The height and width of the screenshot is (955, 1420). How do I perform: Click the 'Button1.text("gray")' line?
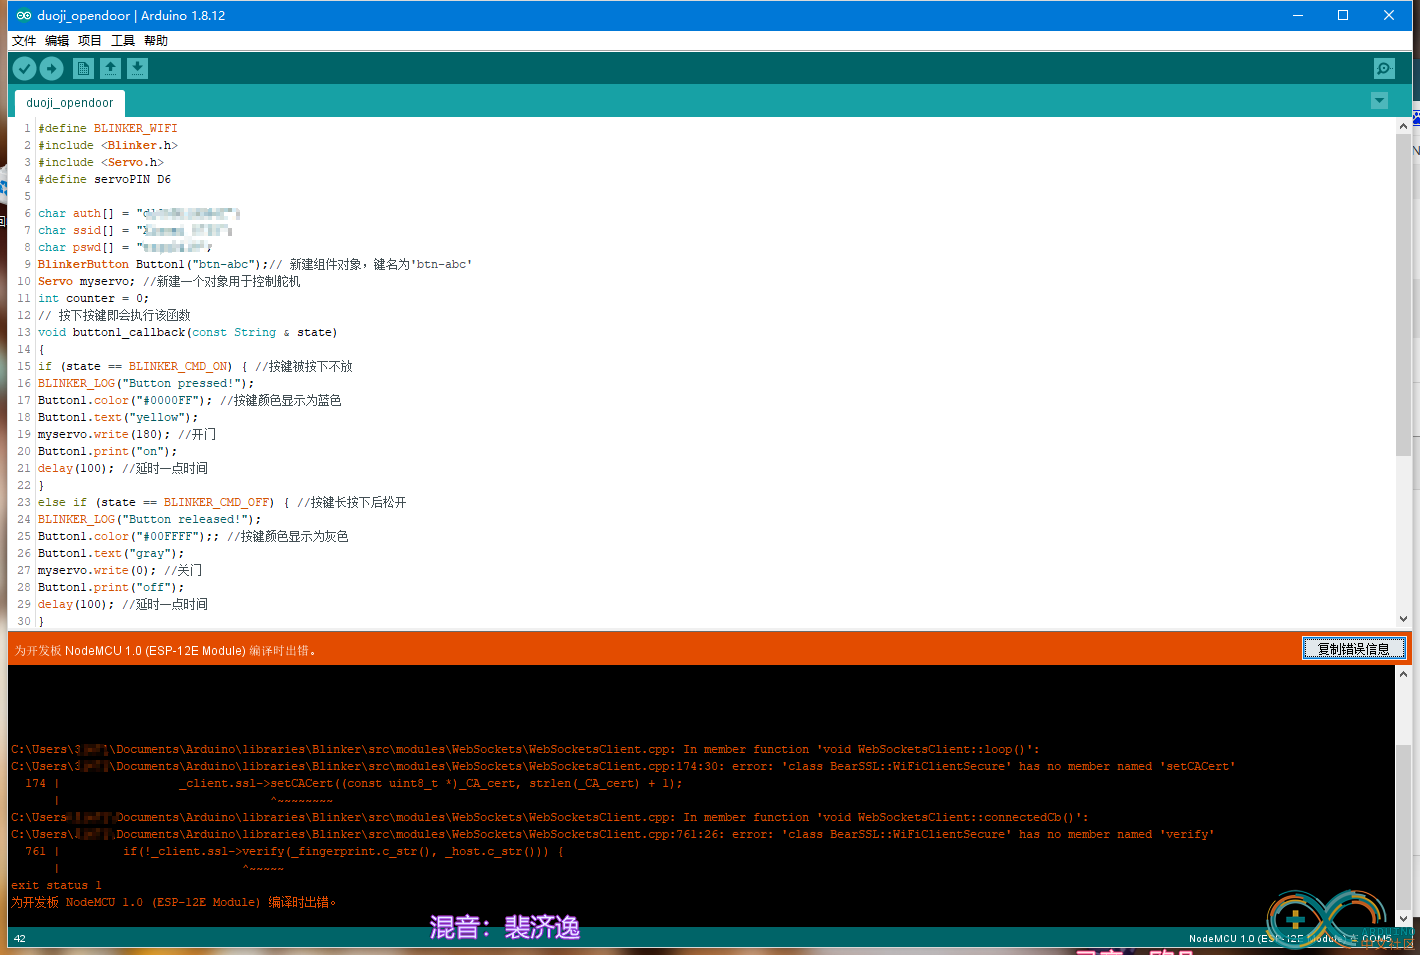pos(111,553)
